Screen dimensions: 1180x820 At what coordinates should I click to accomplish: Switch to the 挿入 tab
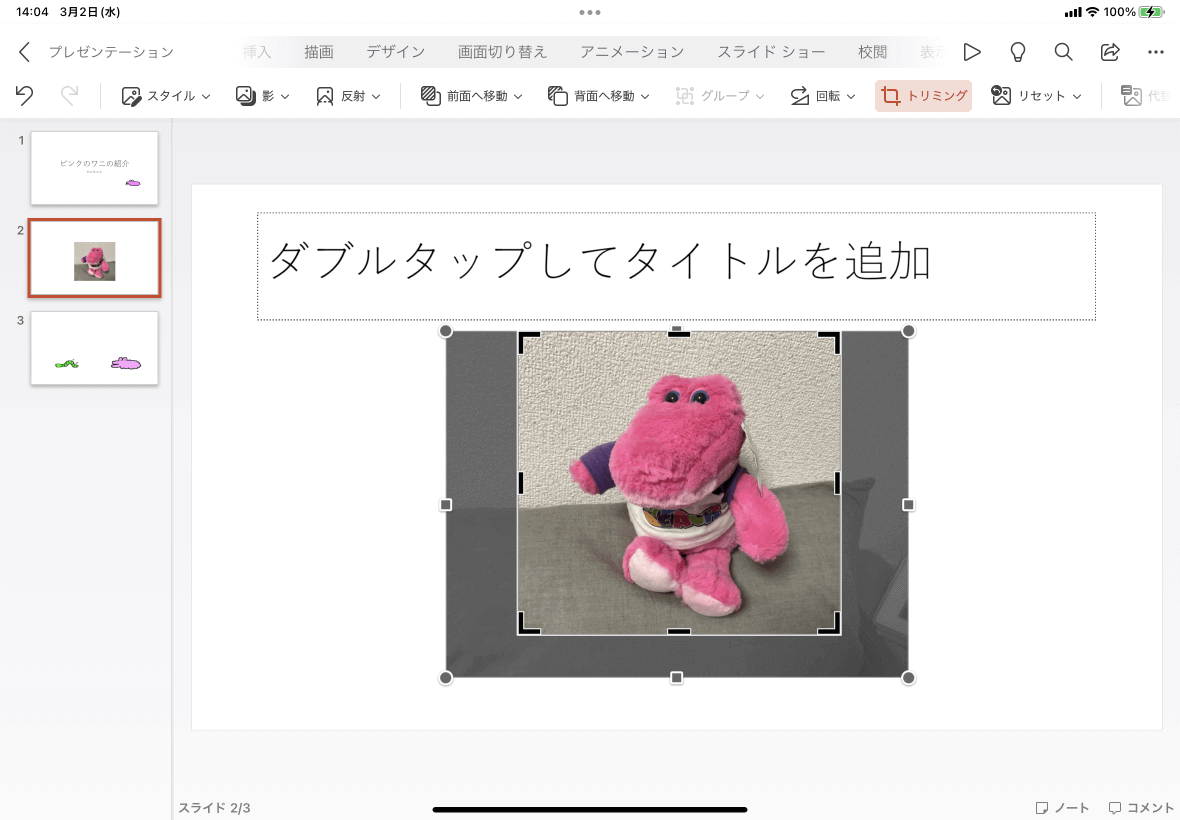pos(257,52)
